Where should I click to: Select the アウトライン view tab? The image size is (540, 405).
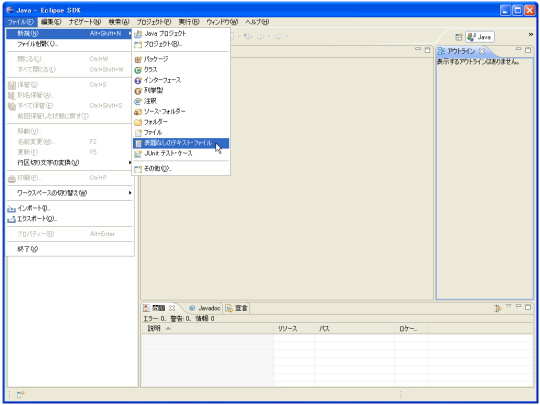tap(461, 51)
